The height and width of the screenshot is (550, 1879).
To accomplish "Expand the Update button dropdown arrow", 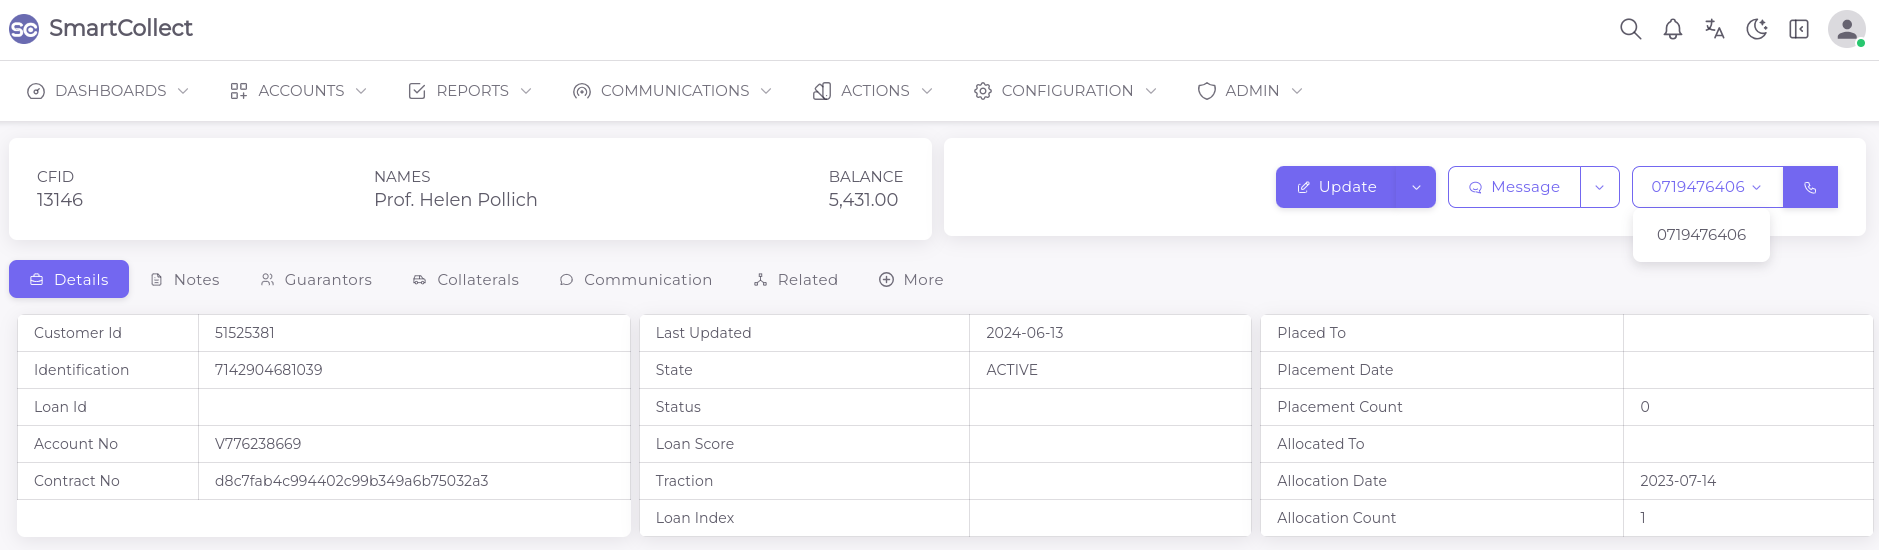I will coord(1416,187).
